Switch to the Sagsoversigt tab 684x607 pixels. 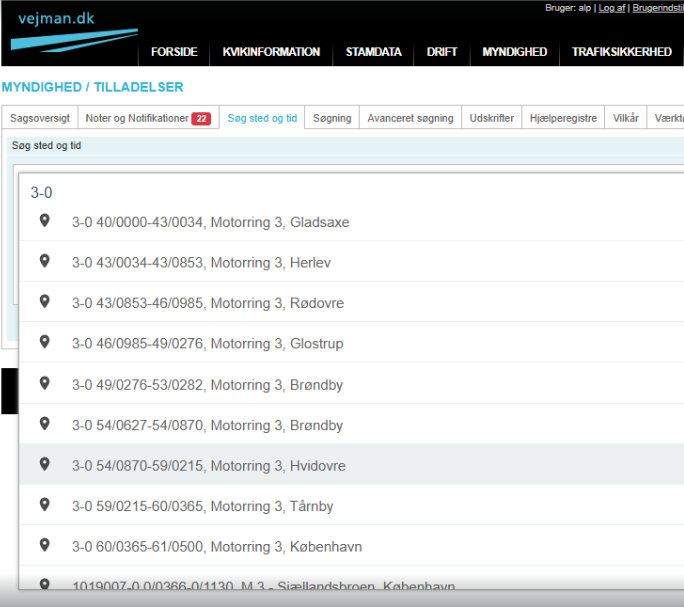point(40,118)
